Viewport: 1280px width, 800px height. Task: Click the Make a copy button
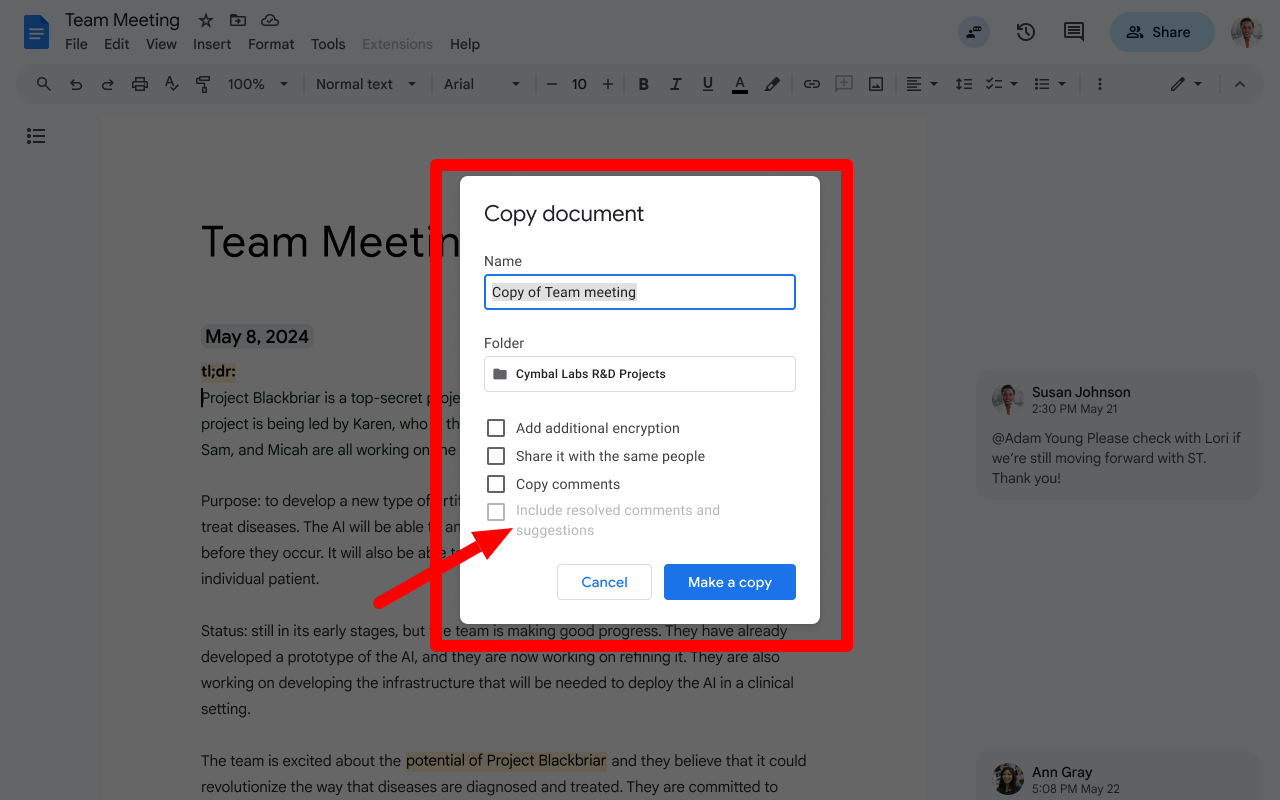[730, 582]
